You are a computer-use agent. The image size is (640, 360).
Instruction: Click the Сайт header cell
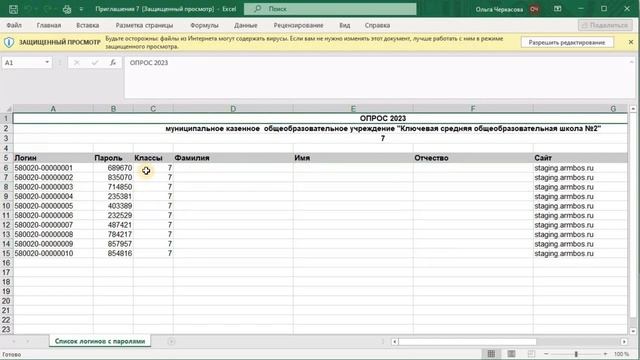coord(580,158)
